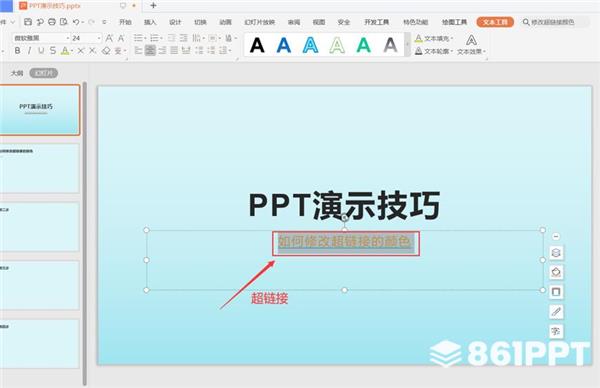Click the Save icon in quick access toolbar

pyautogui.click(x=28, y=22)
